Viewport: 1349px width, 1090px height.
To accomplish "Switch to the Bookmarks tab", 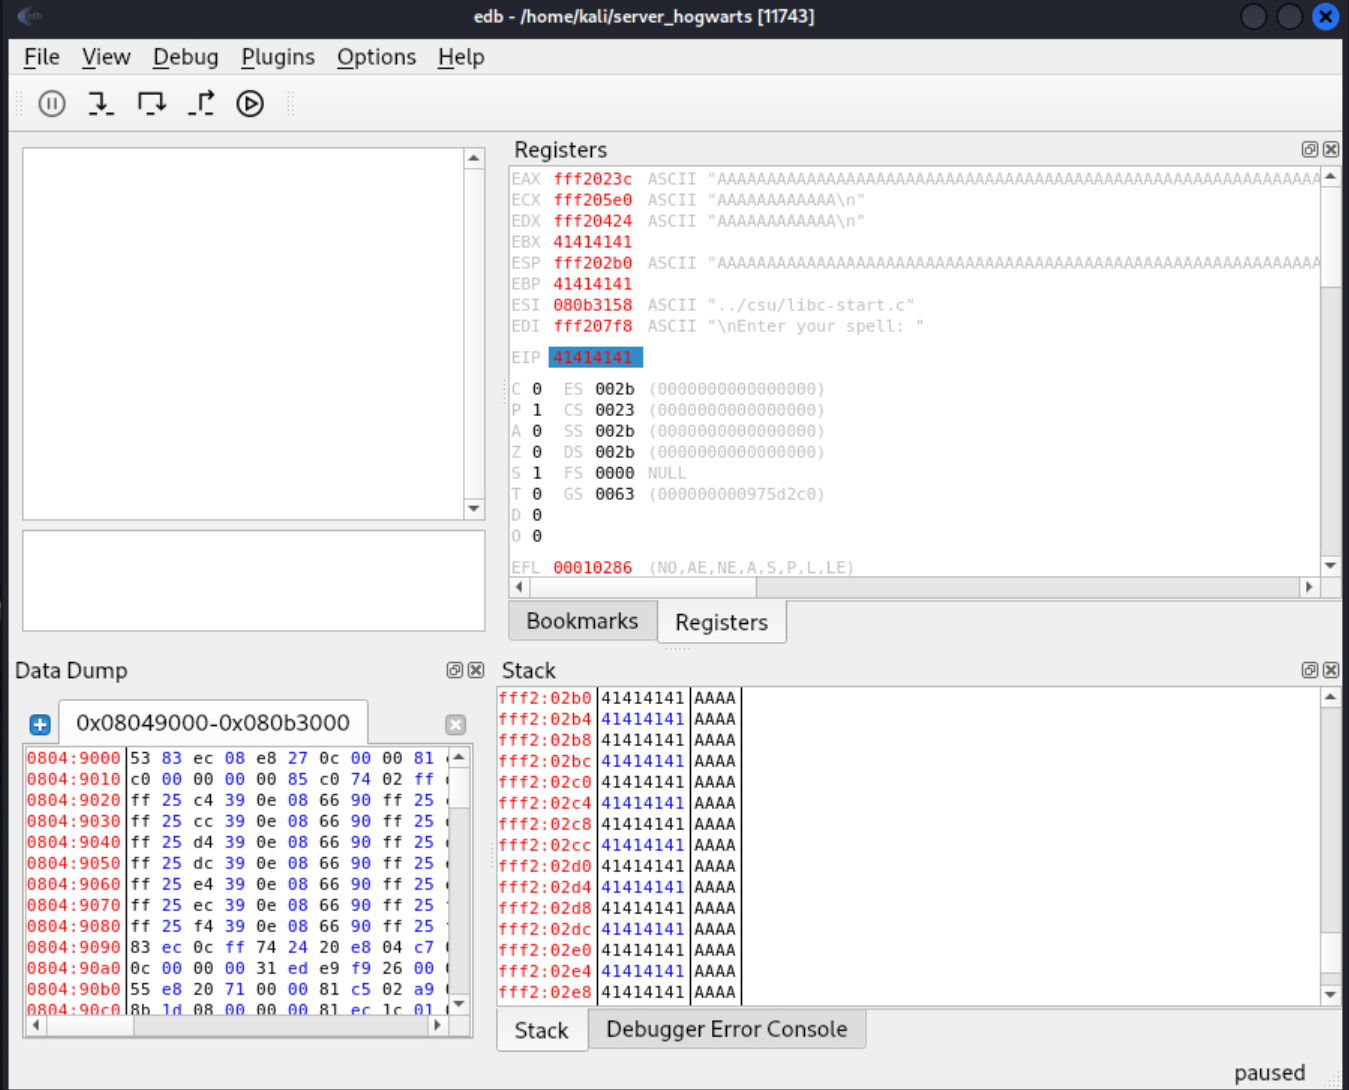I will (x=582, y=621).
